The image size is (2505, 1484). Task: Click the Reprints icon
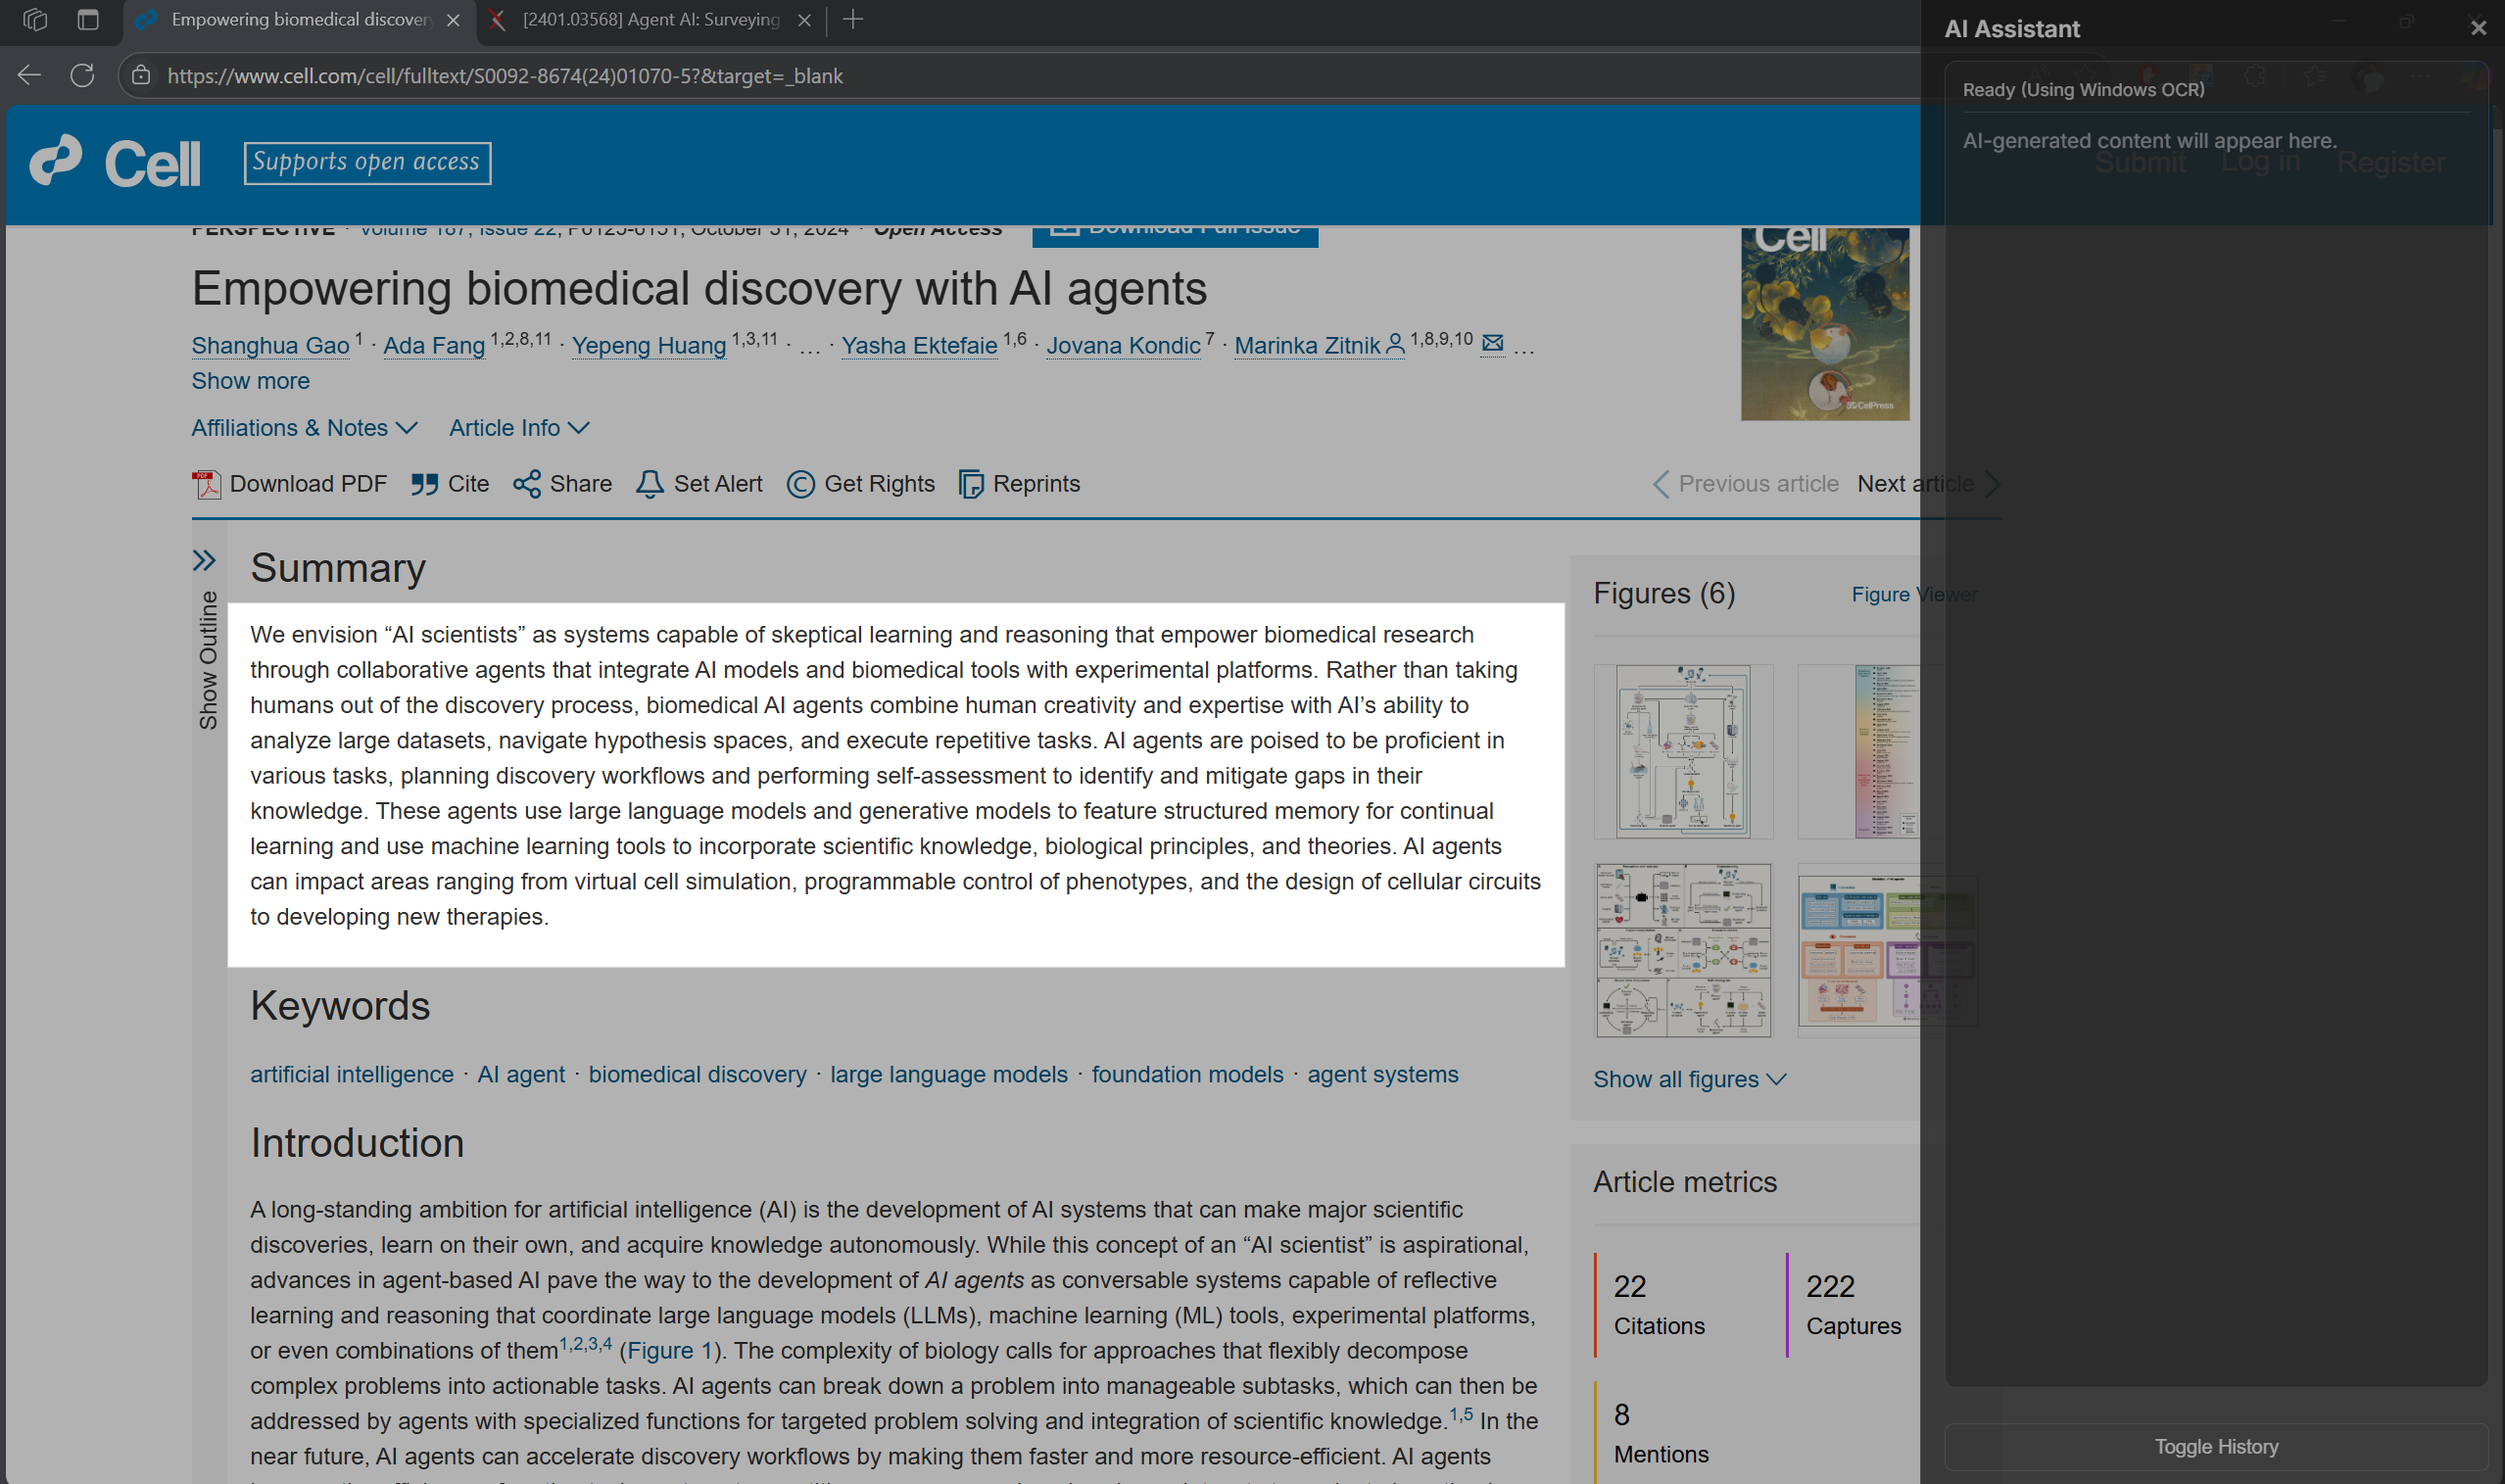coord(971,484)
